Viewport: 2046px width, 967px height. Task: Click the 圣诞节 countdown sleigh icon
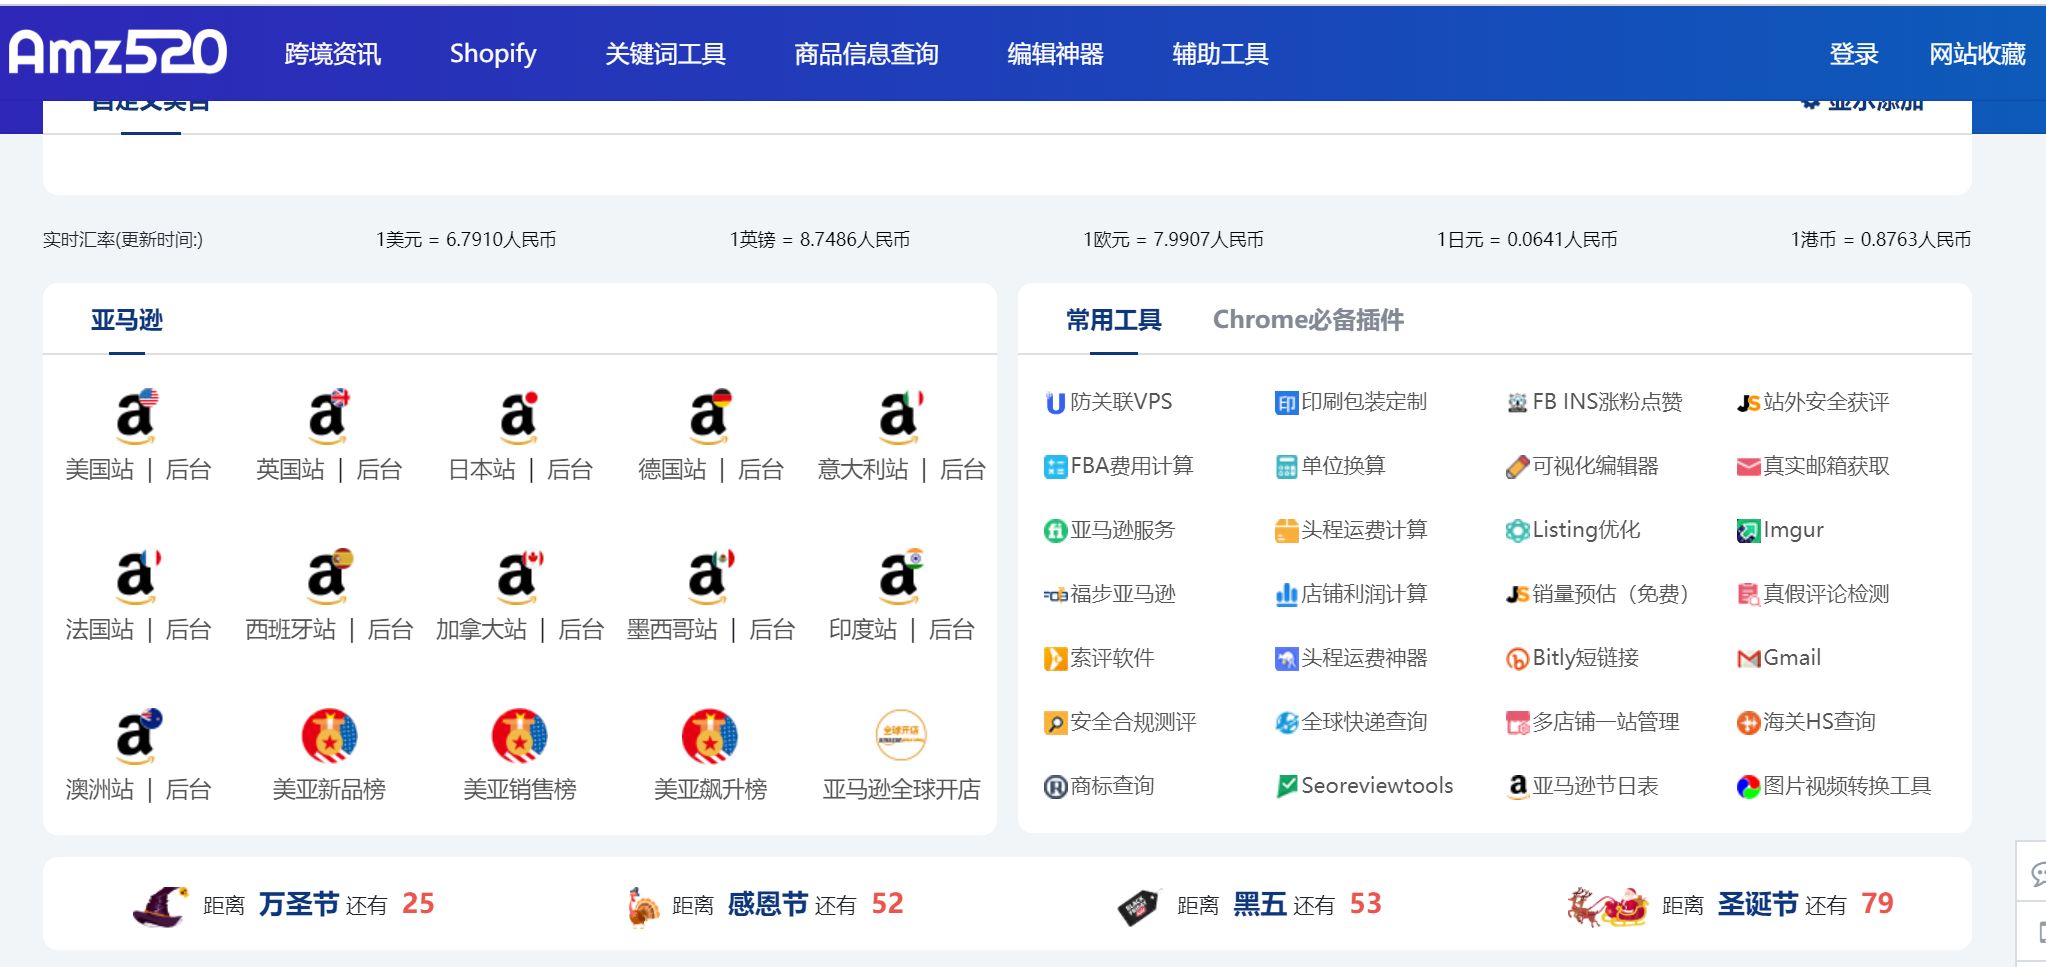pyautogui.click(x=1605, y=903)
